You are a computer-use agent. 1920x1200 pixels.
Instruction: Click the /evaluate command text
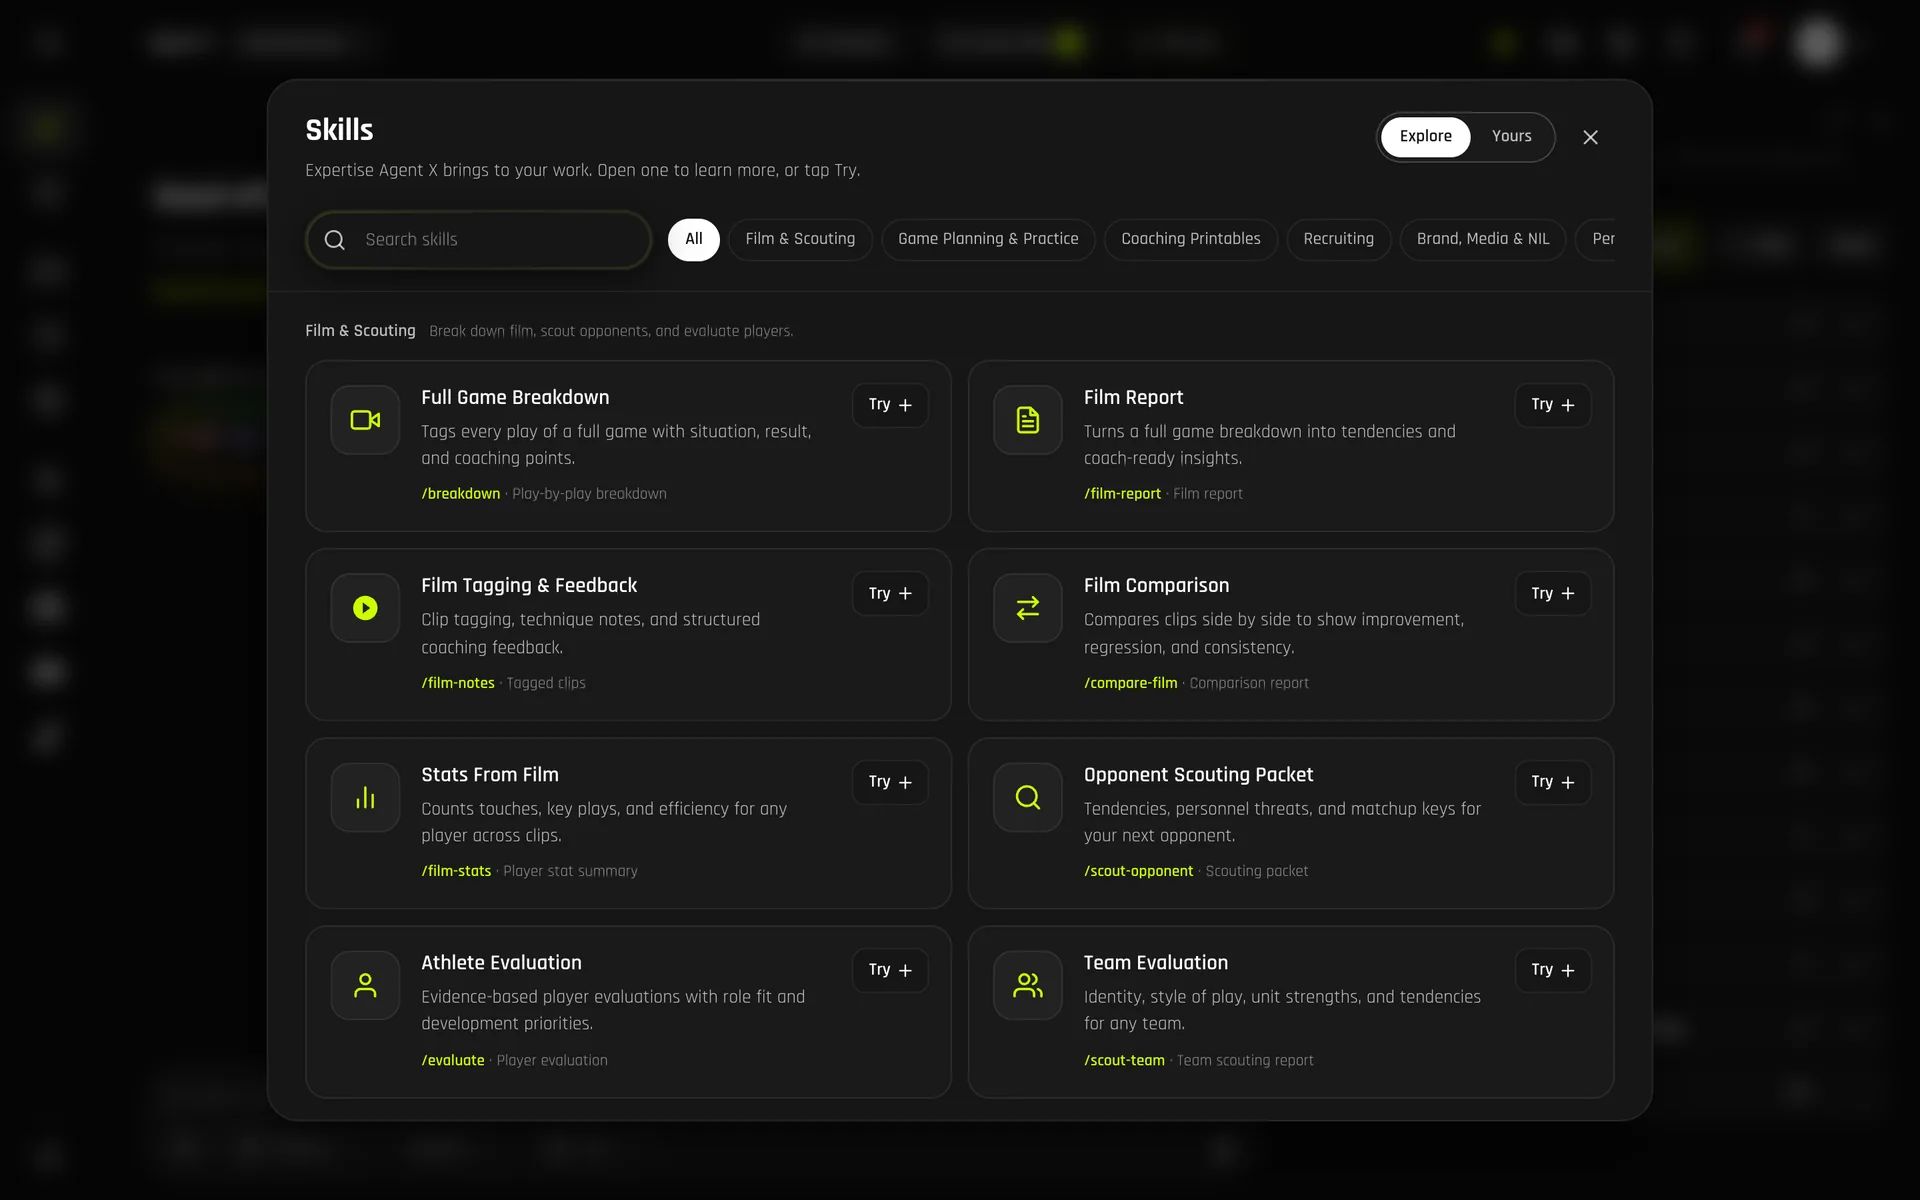(x=453, y=1060)
